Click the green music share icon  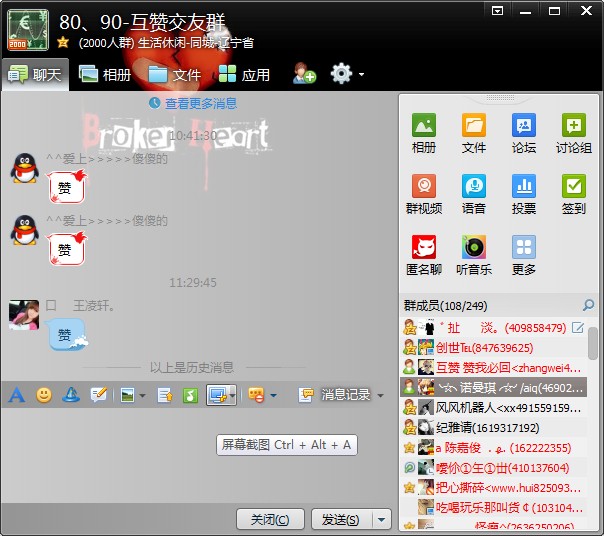(x=190, y=395)
